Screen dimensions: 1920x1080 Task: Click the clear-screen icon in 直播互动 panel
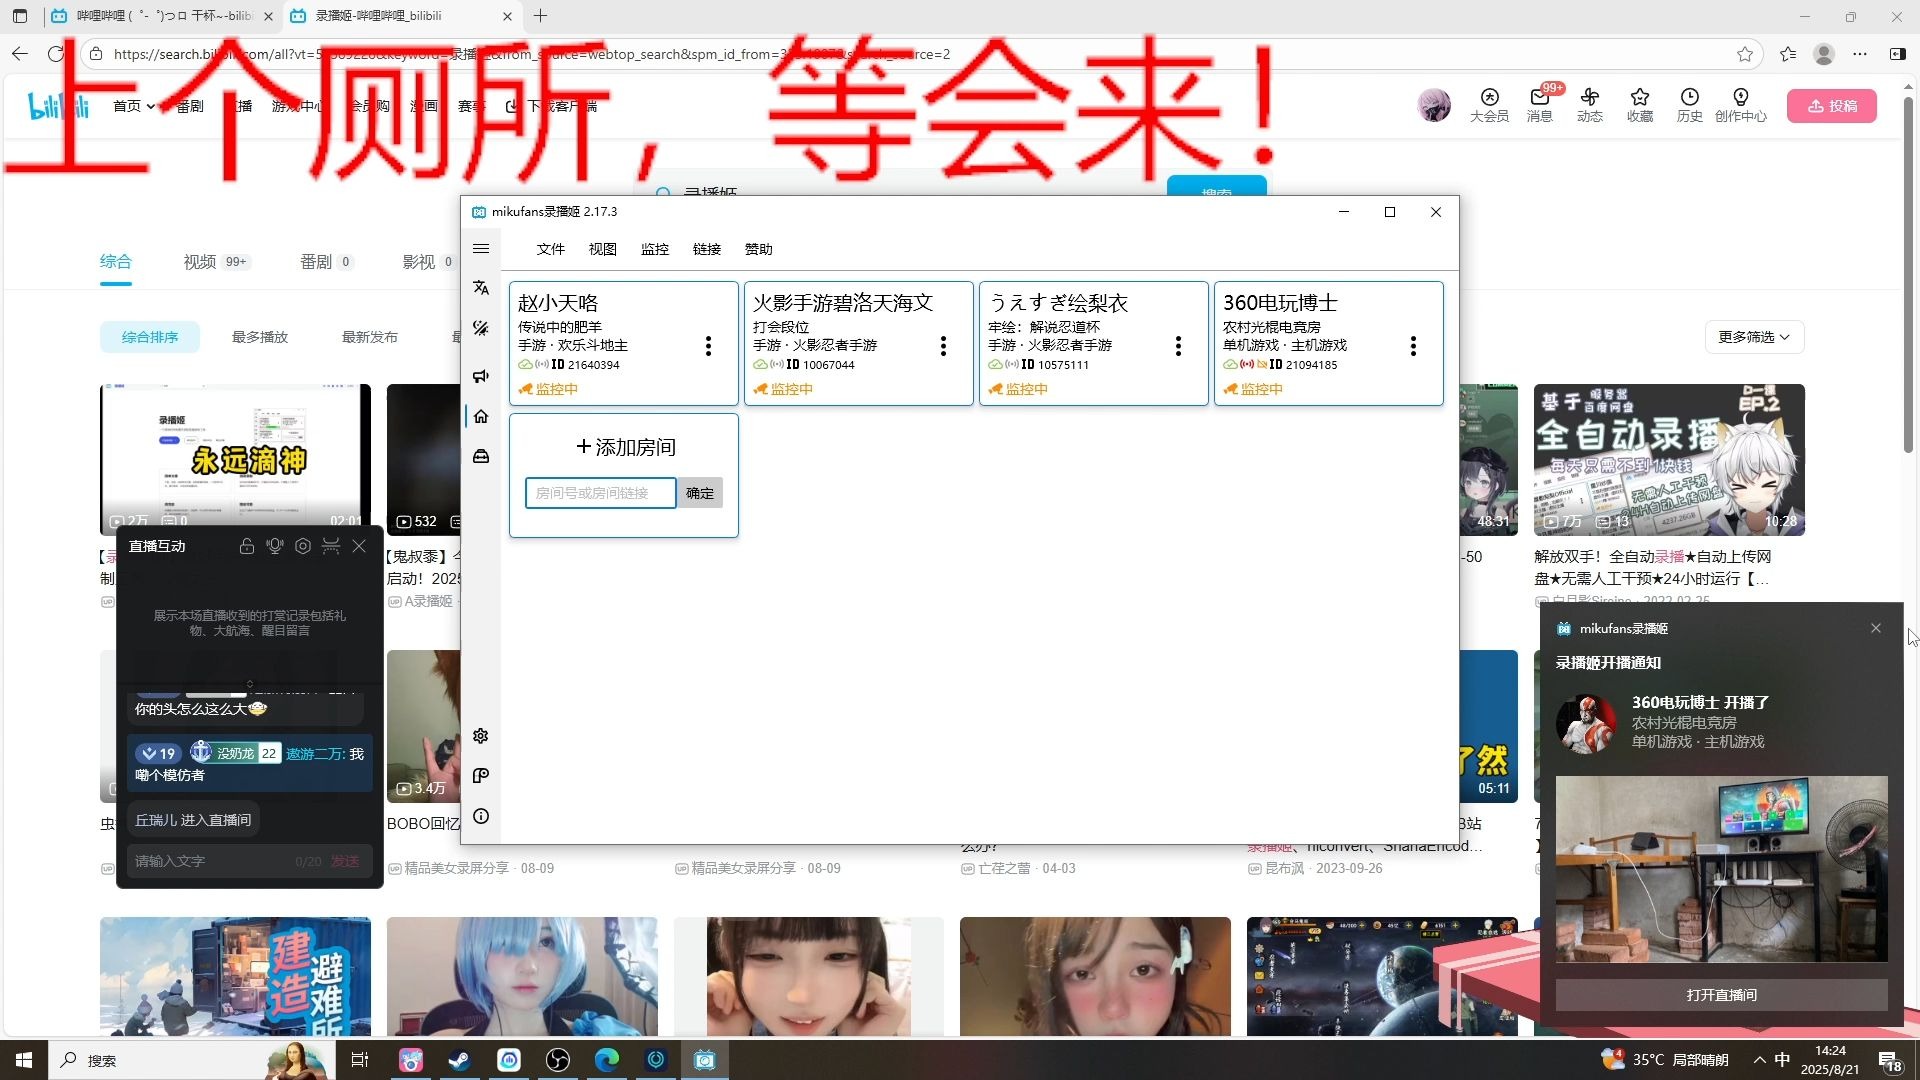click(331, 546)
